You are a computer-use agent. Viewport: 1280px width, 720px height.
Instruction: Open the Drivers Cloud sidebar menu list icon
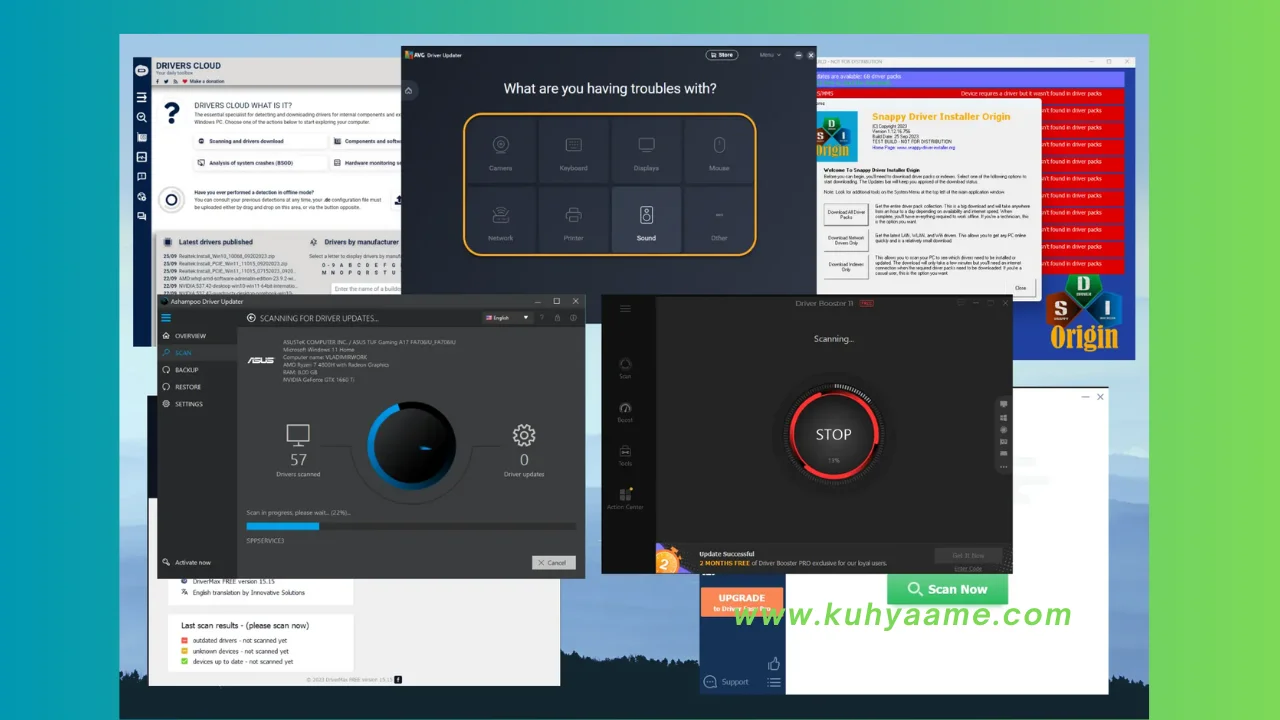(x=142, y=97)
